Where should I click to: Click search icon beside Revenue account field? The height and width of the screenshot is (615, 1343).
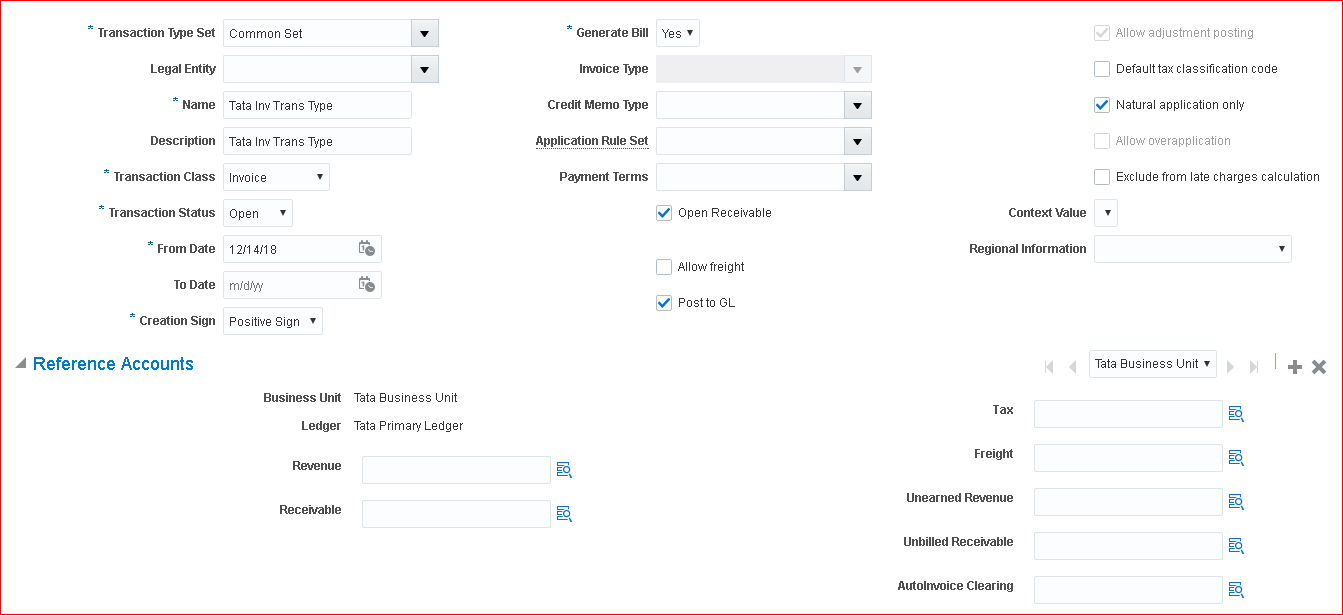point(564,470)
